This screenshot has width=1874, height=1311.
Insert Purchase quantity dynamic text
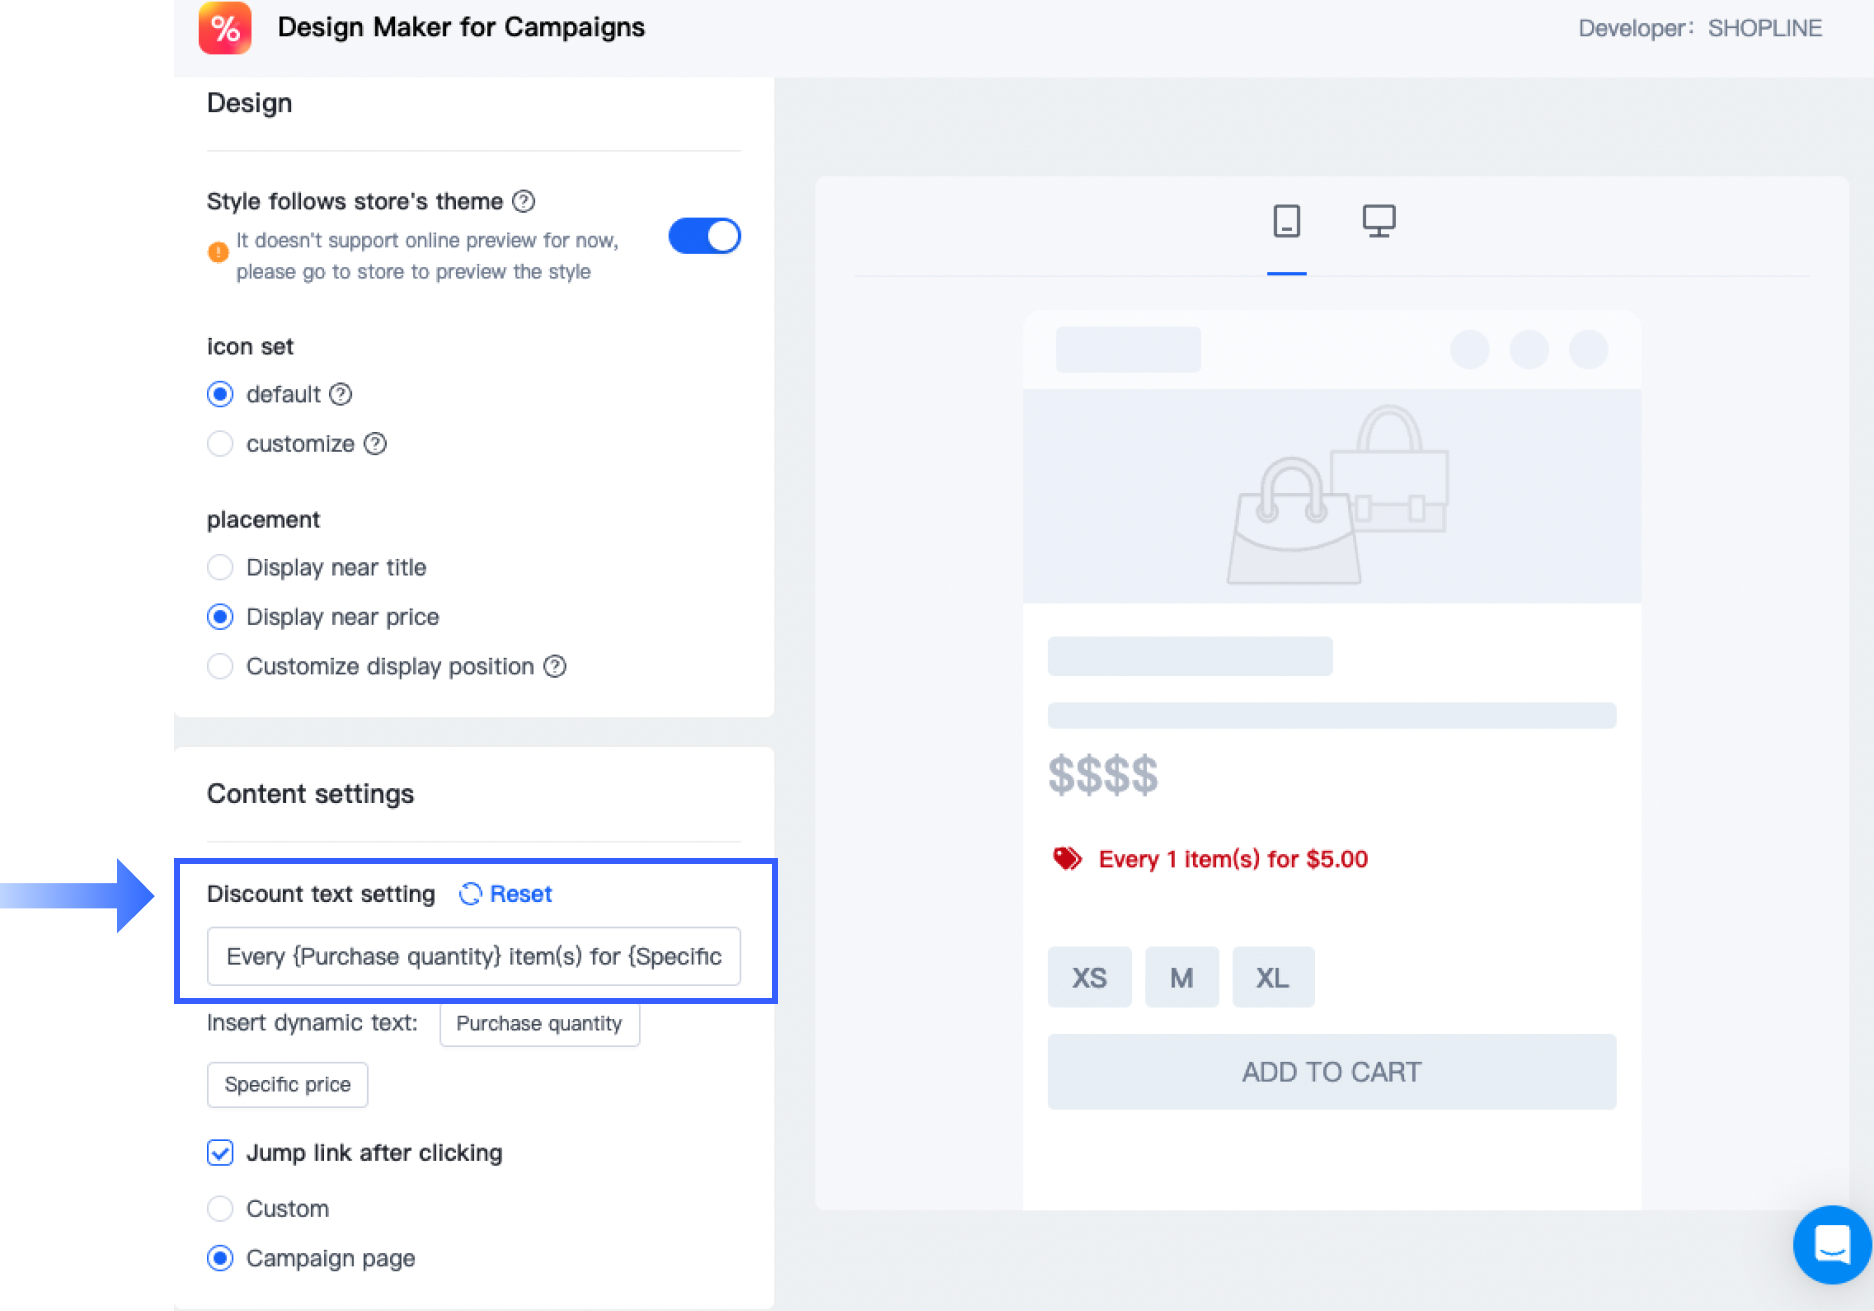tap(539, 1024)
